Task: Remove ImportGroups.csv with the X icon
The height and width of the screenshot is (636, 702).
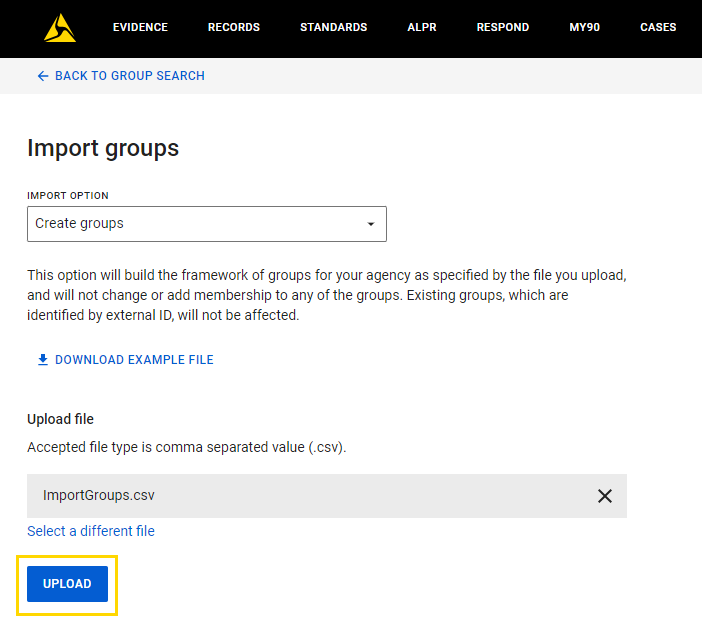Action: (x=604, y=496)
